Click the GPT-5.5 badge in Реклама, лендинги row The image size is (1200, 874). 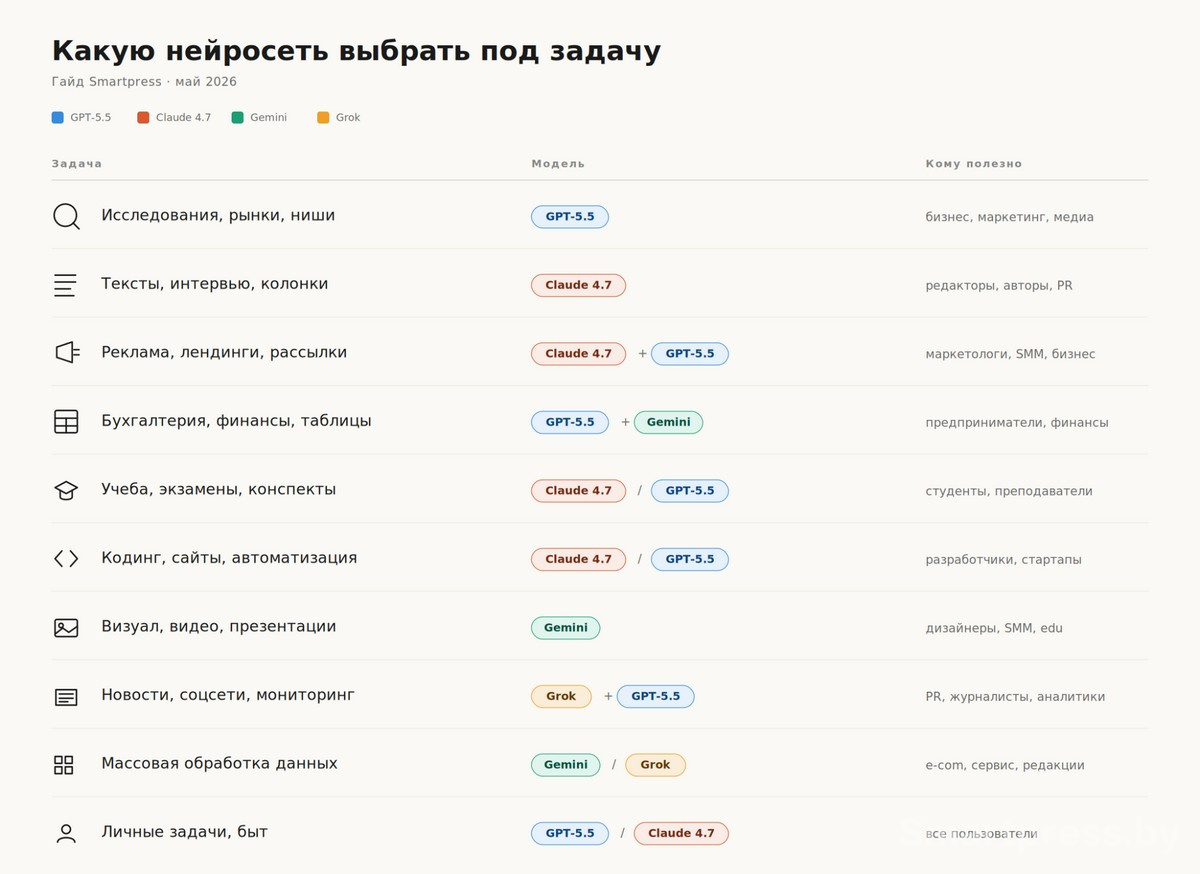[x=690, y=354]
